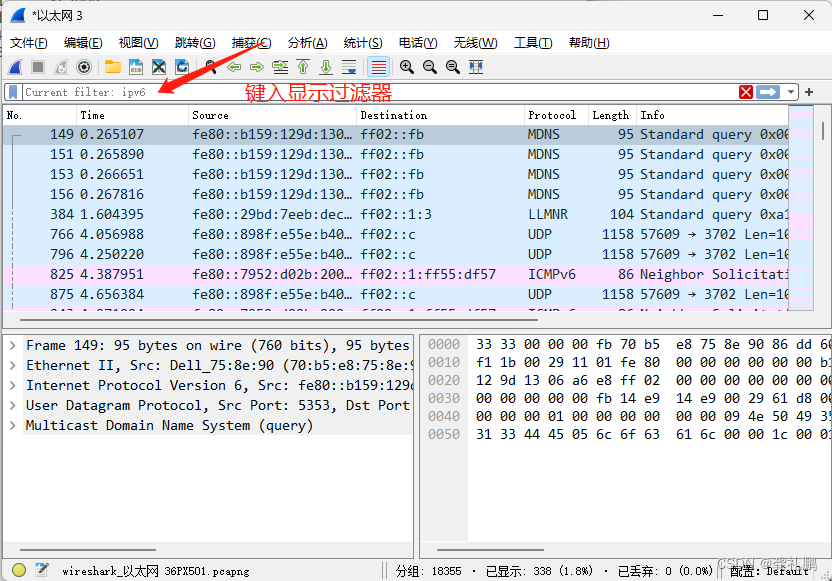The height and width of the screenshot is (581, 832).
Task: Click the intelligent scrollbar color minimap
Action: point(801,208)
